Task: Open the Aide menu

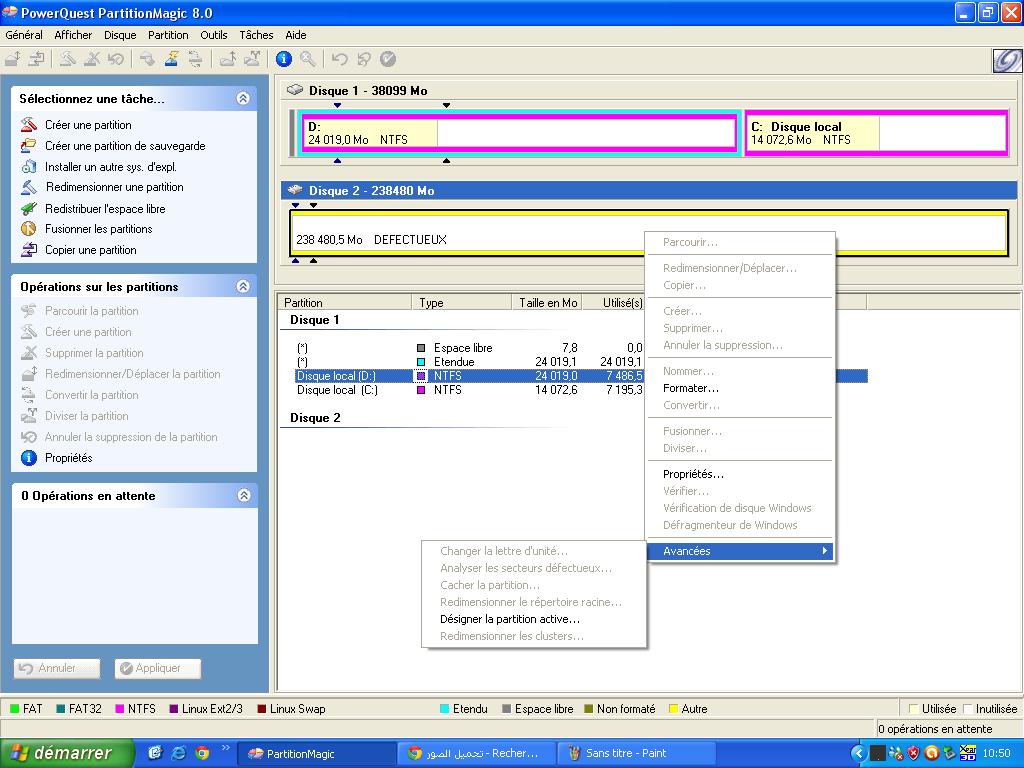Action: click(296, 35)
